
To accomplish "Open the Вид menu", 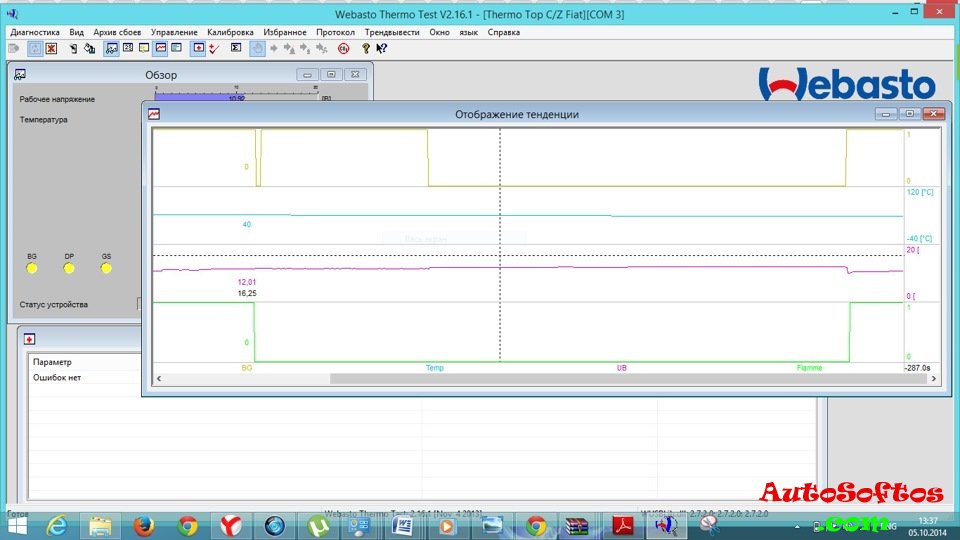I will [x=77, y=32].
